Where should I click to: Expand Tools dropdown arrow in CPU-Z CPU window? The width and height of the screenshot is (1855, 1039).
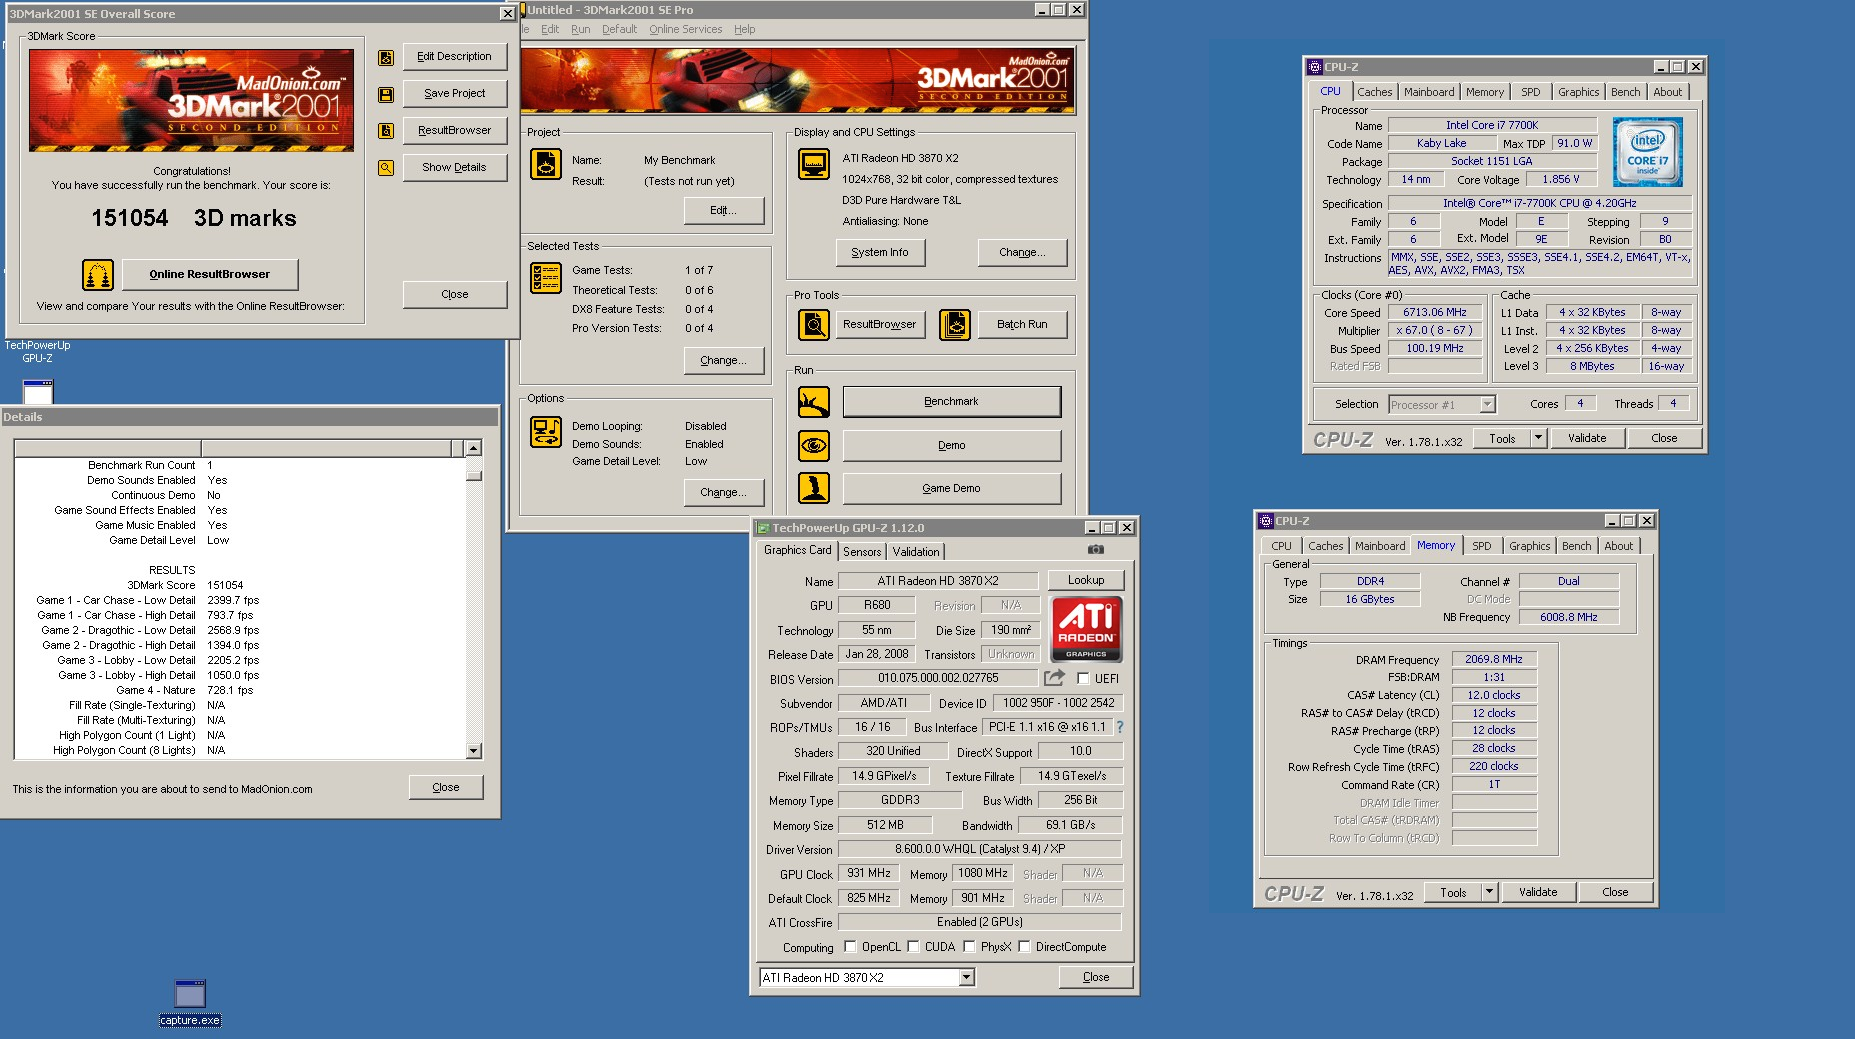click(1539, 438)
